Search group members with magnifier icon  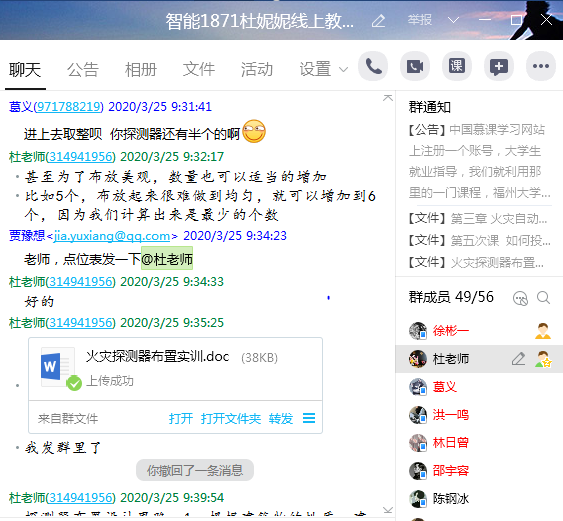click(x=543, y=298)
